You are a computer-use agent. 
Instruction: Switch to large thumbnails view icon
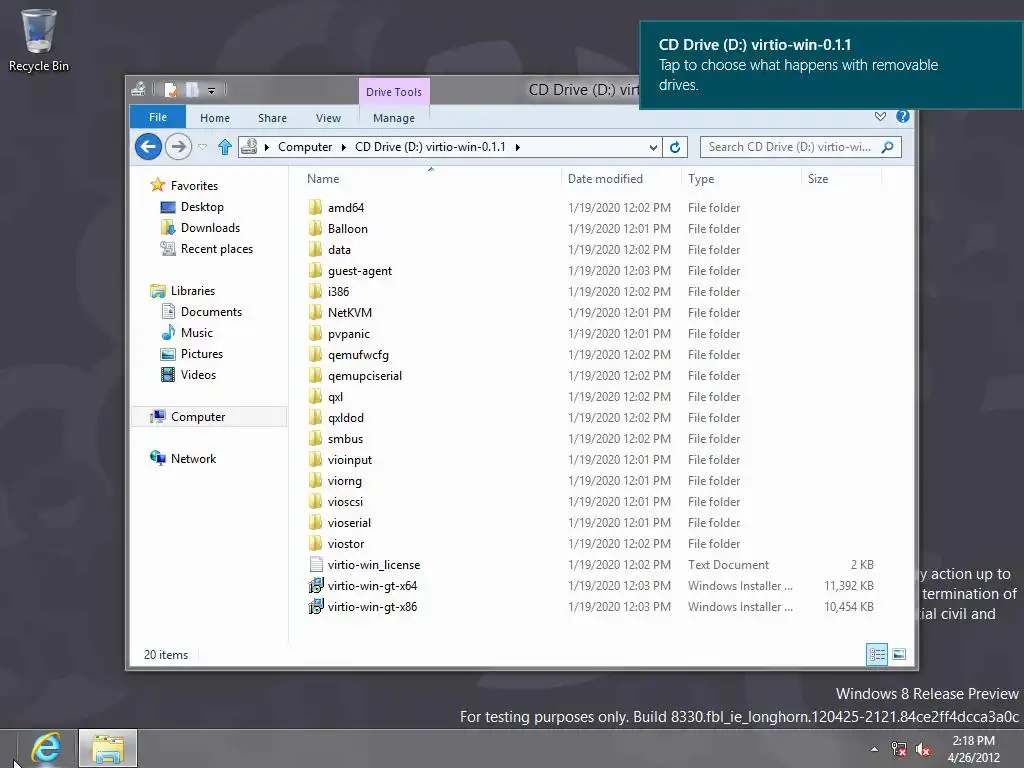pos(899,654)
